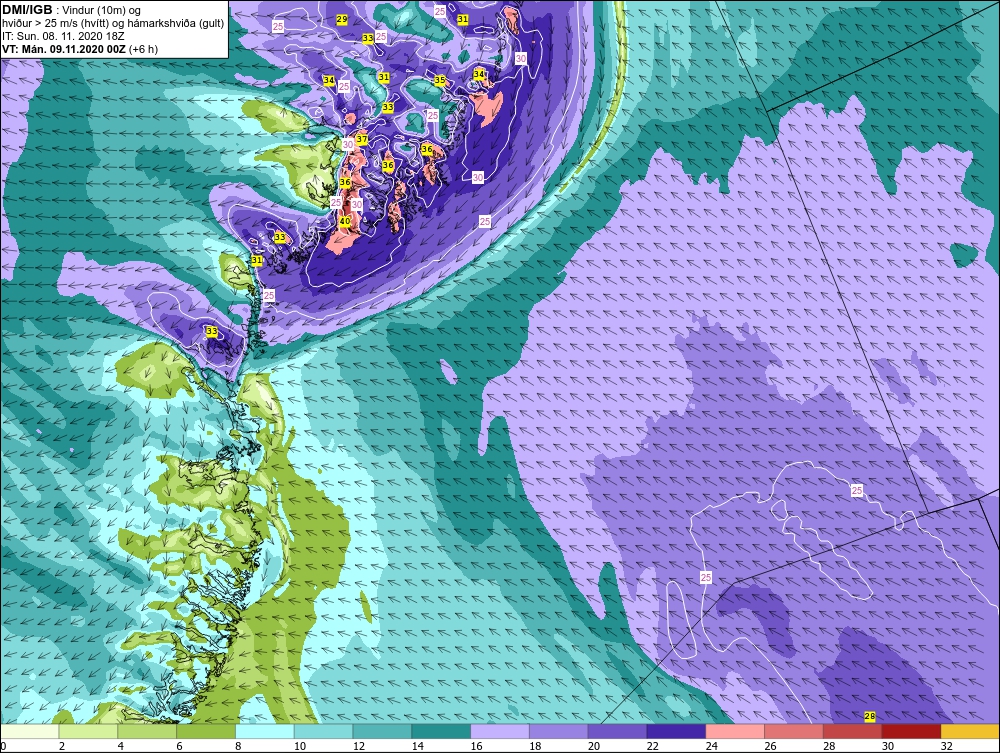Click the legend swatch between 2 and 4
This screenshot has height=753, width=1000.
coord(89,731)
